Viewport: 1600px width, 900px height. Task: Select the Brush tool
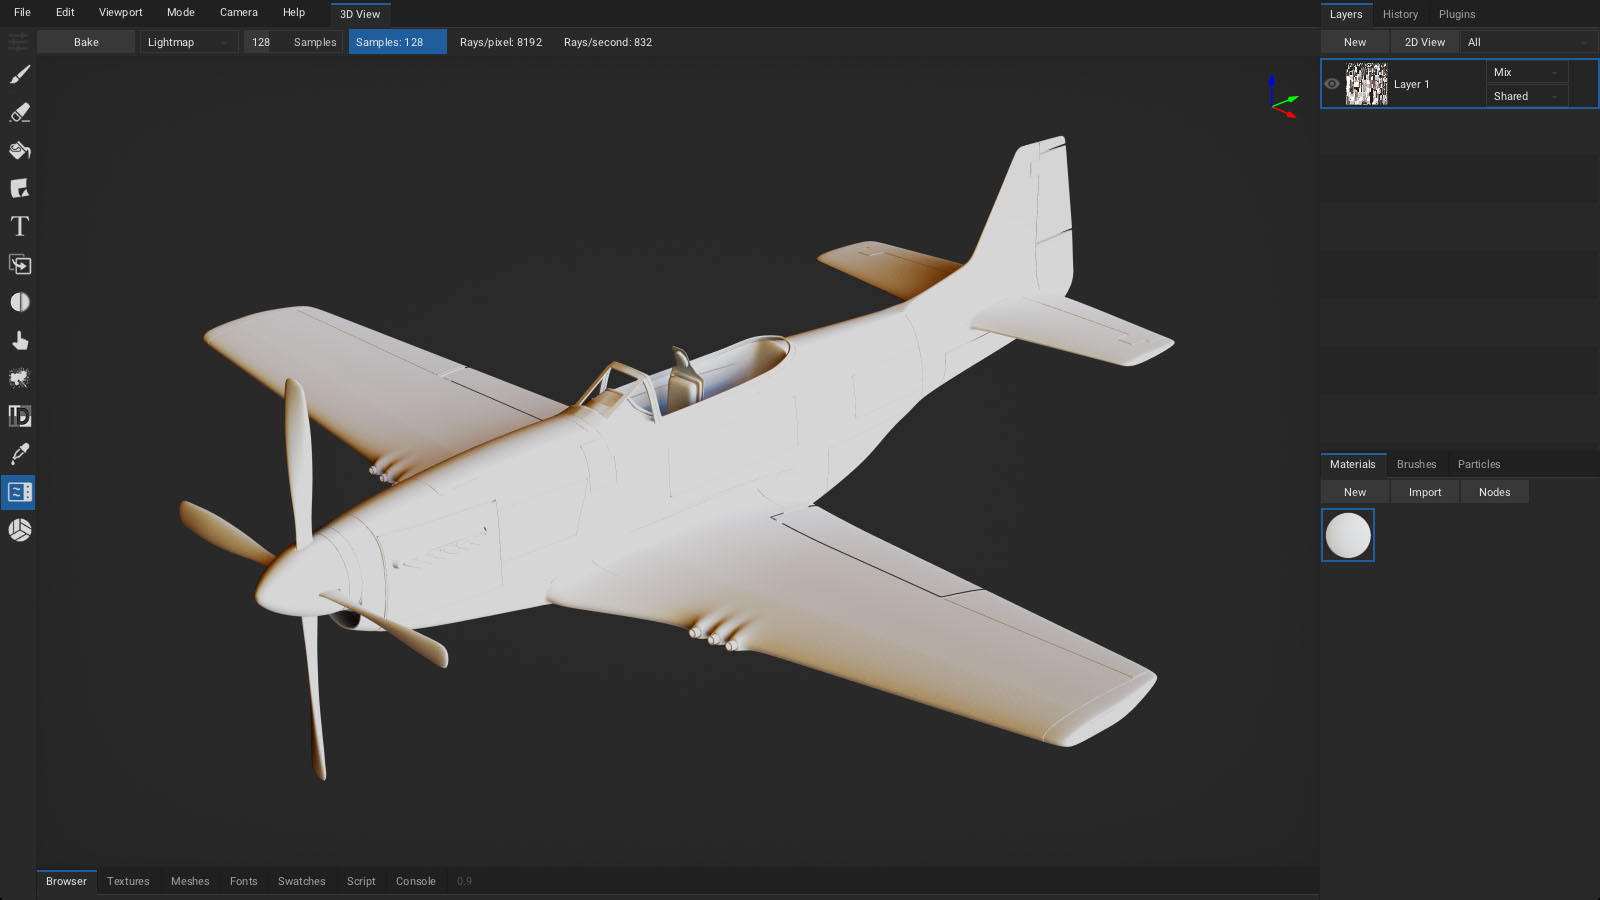click(x=20, y=75)
